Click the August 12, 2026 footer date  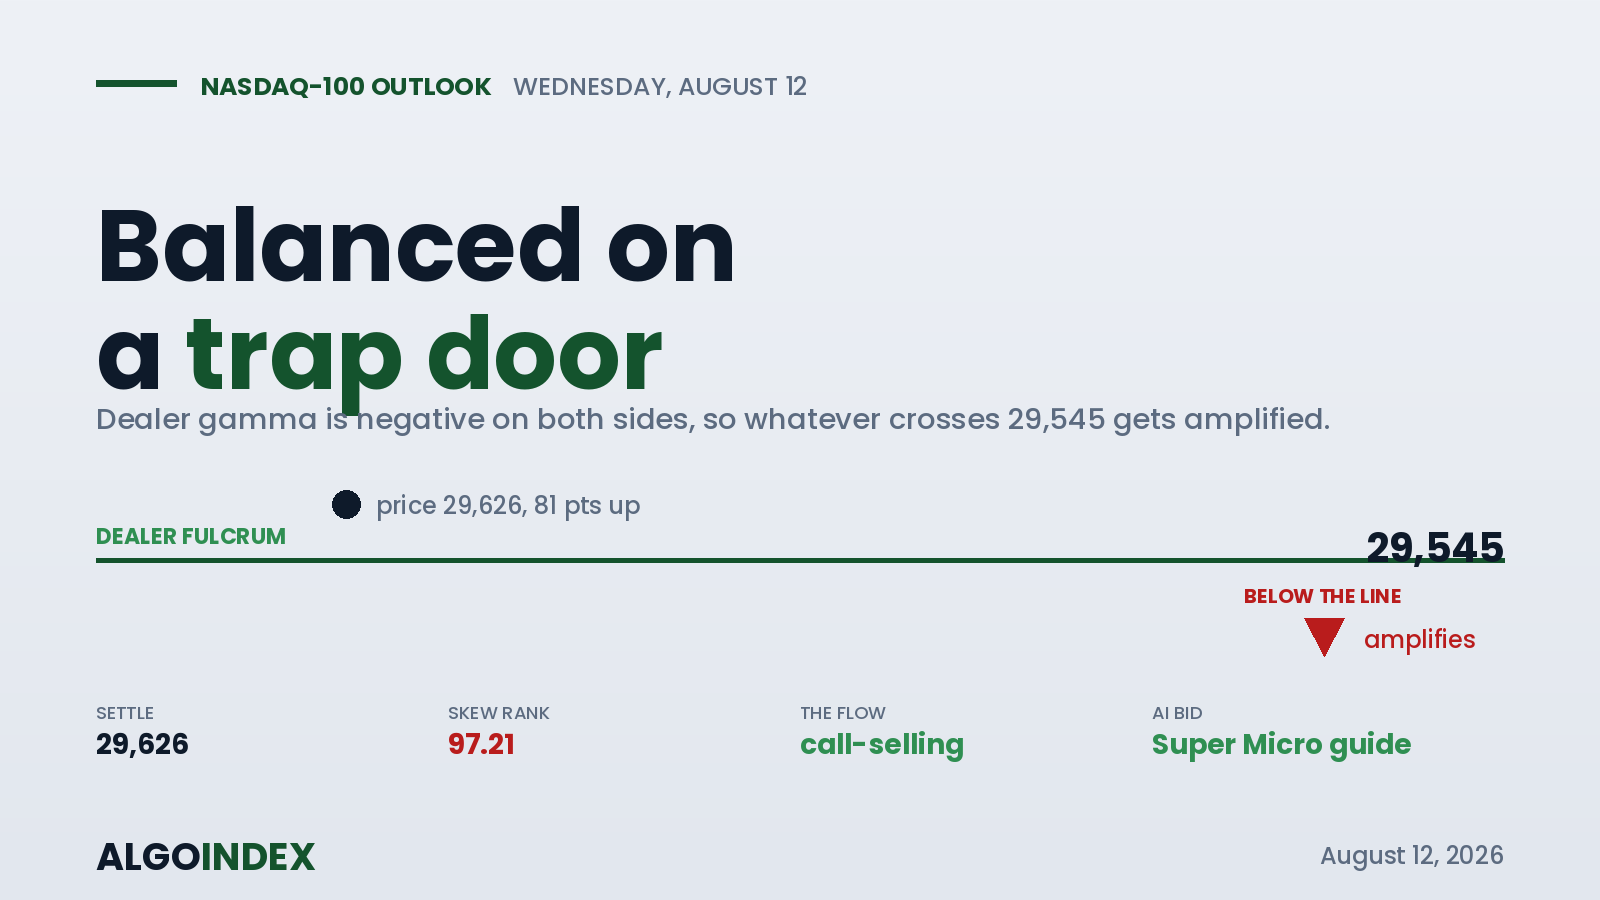[x=1412, y=856]
